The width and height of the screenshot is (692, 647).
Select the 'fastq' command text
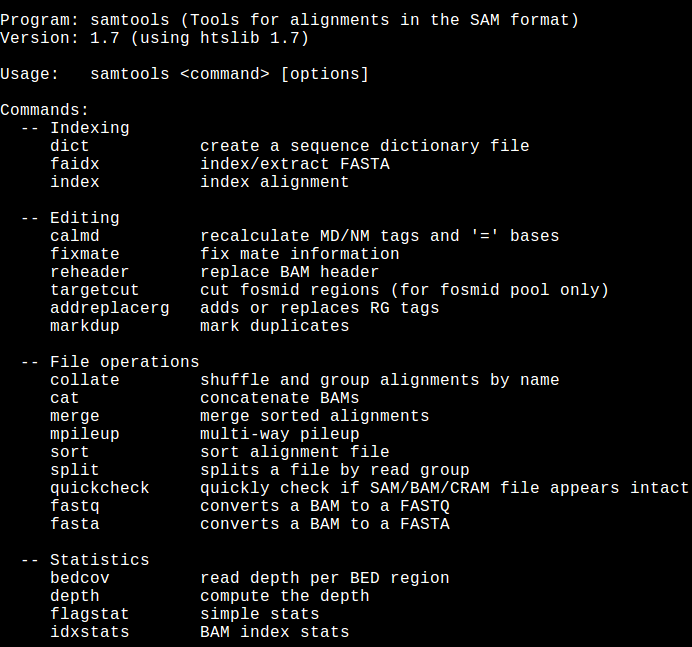click(75, 506)
